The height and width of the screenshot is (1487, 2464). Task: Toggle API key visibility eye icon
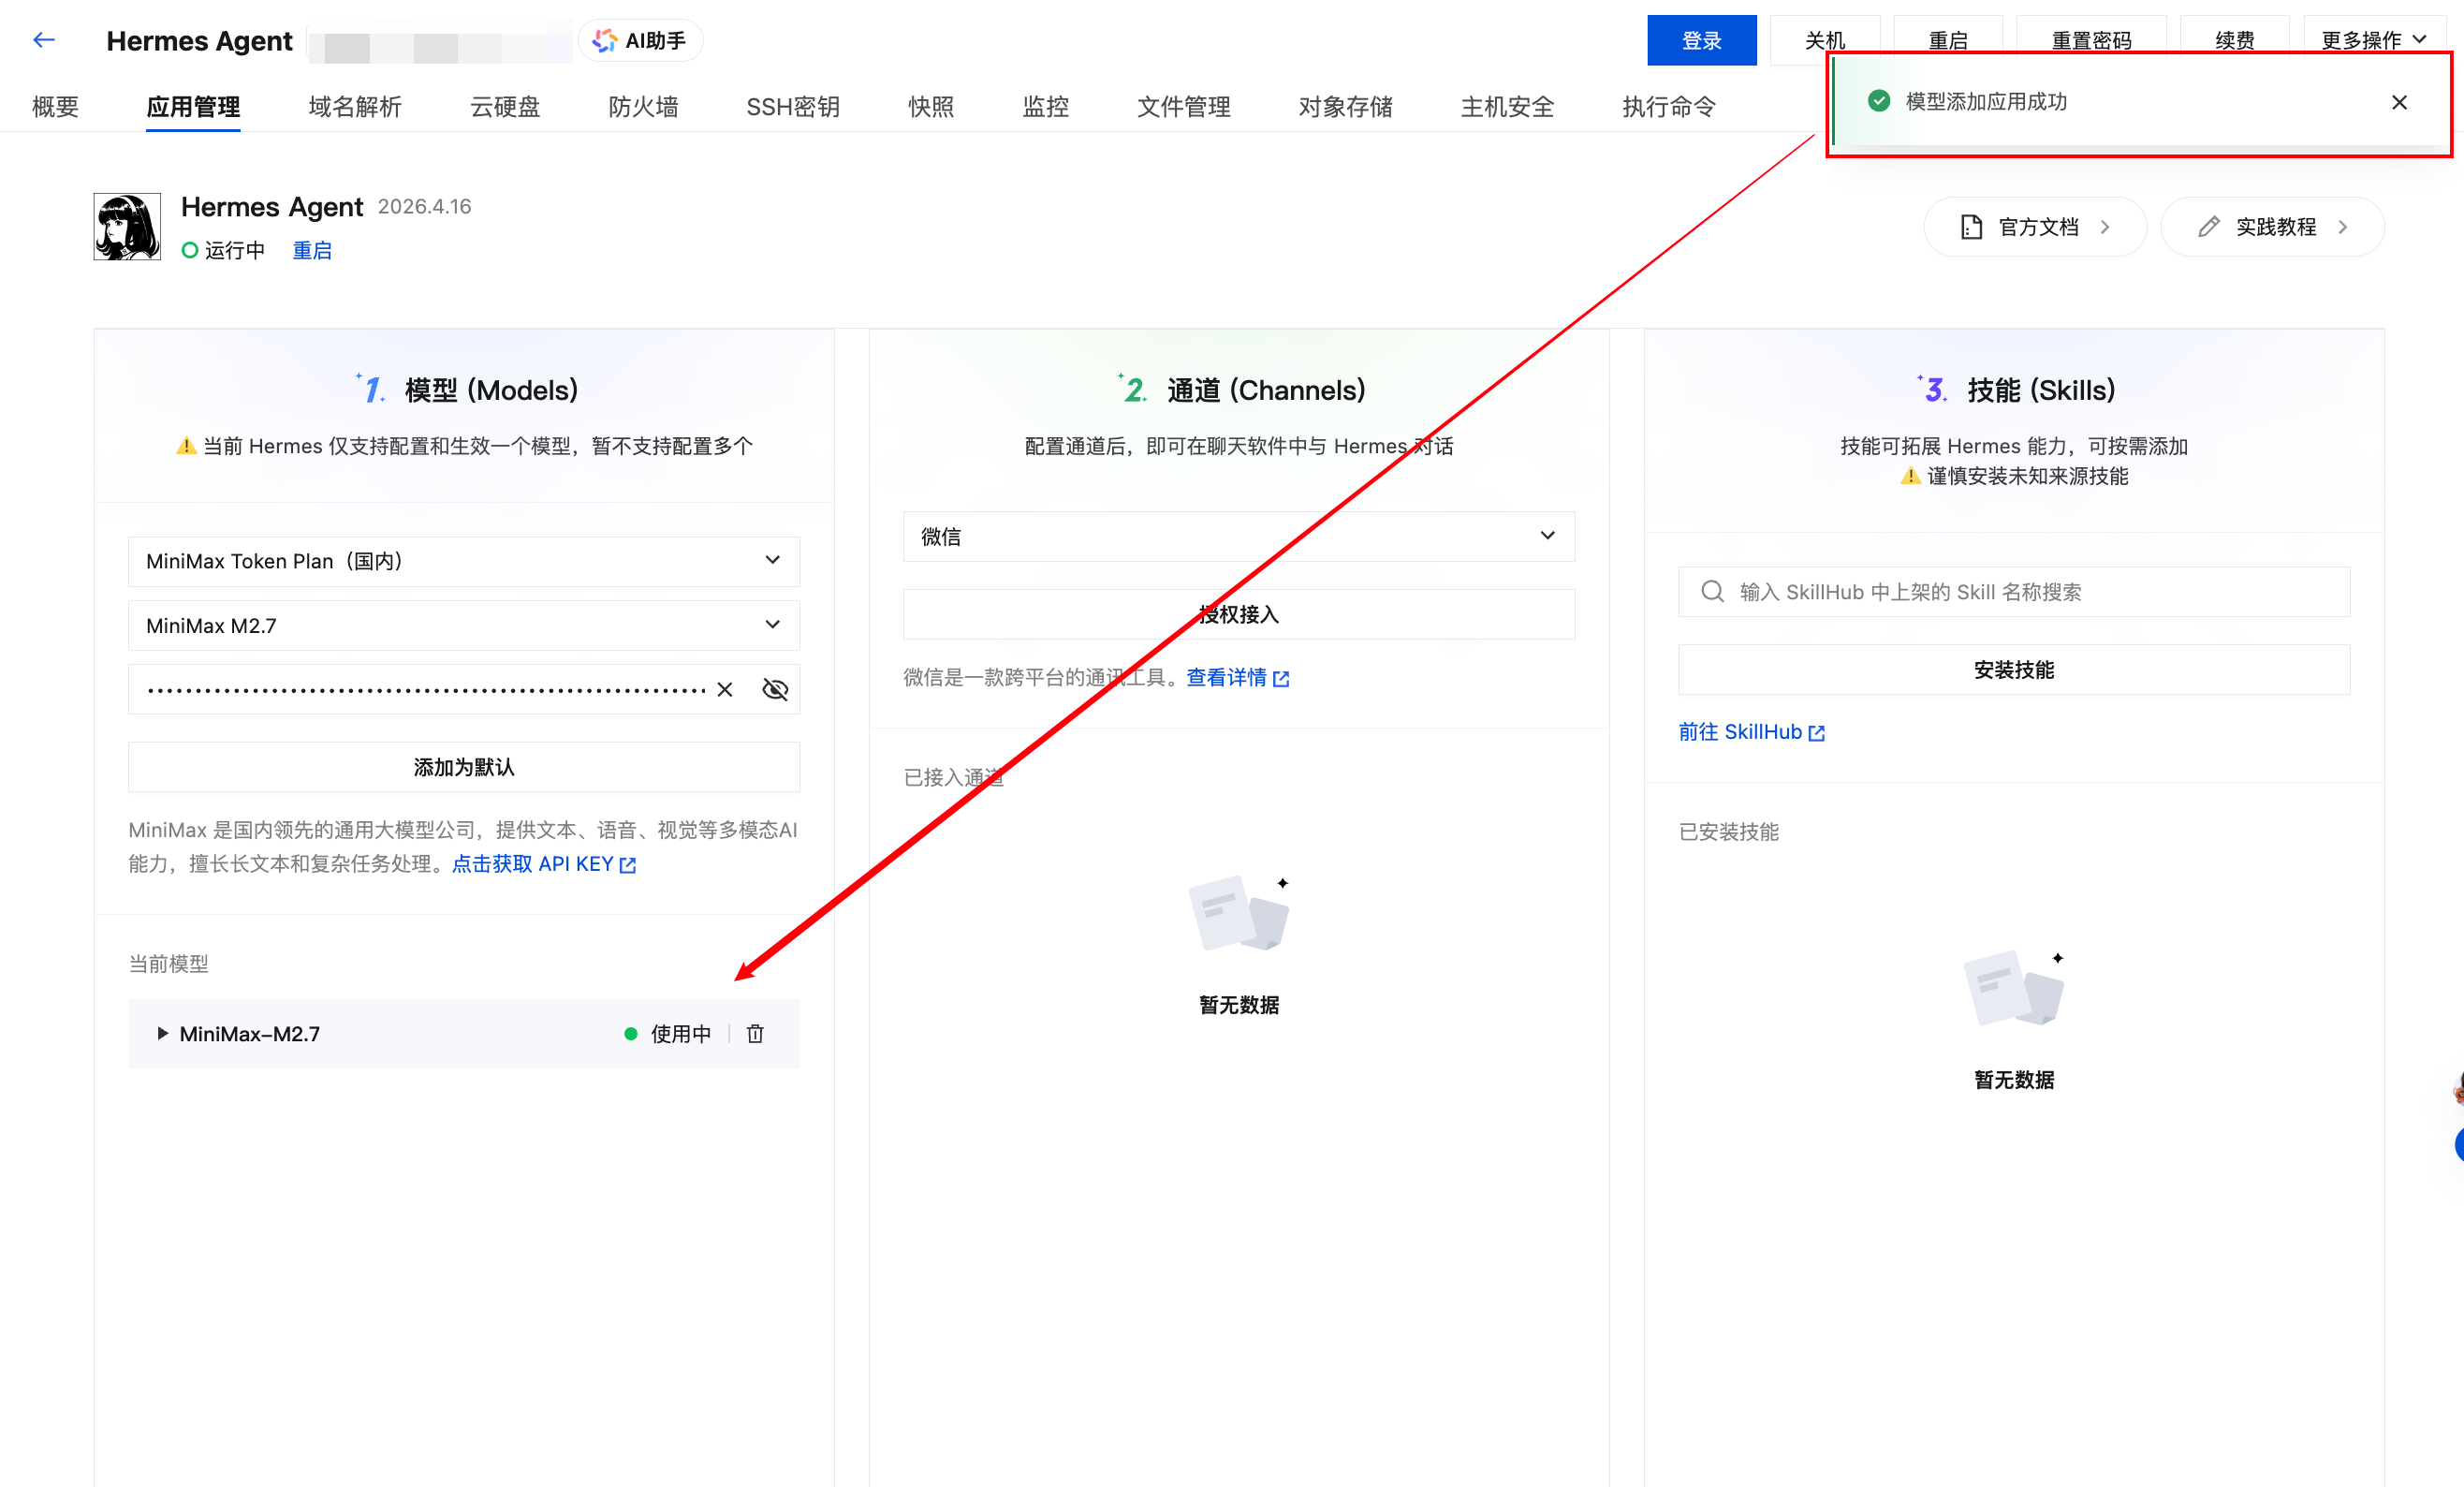775,689
